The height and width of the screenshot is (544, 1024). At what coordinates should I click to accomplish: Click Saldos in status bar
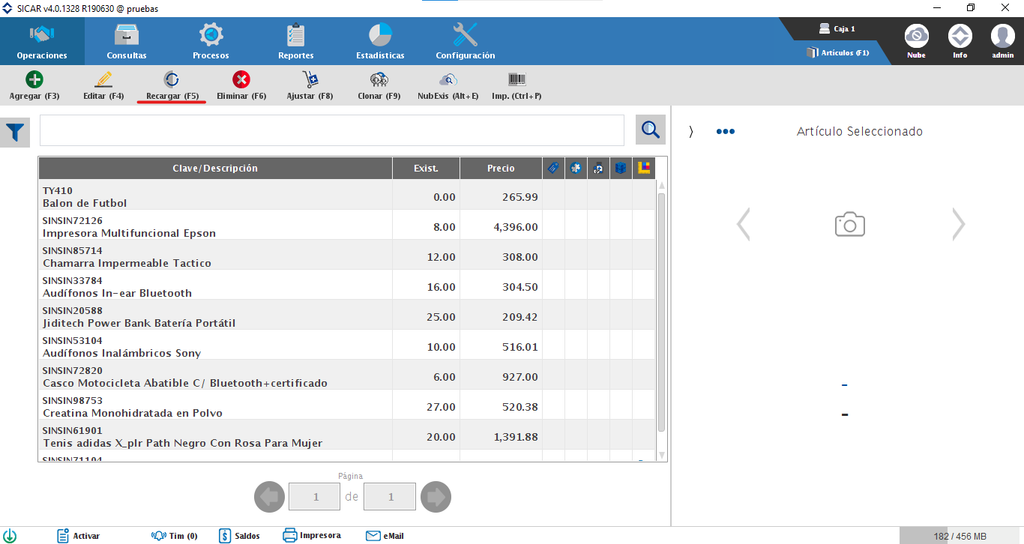click(x=239, y=536)
